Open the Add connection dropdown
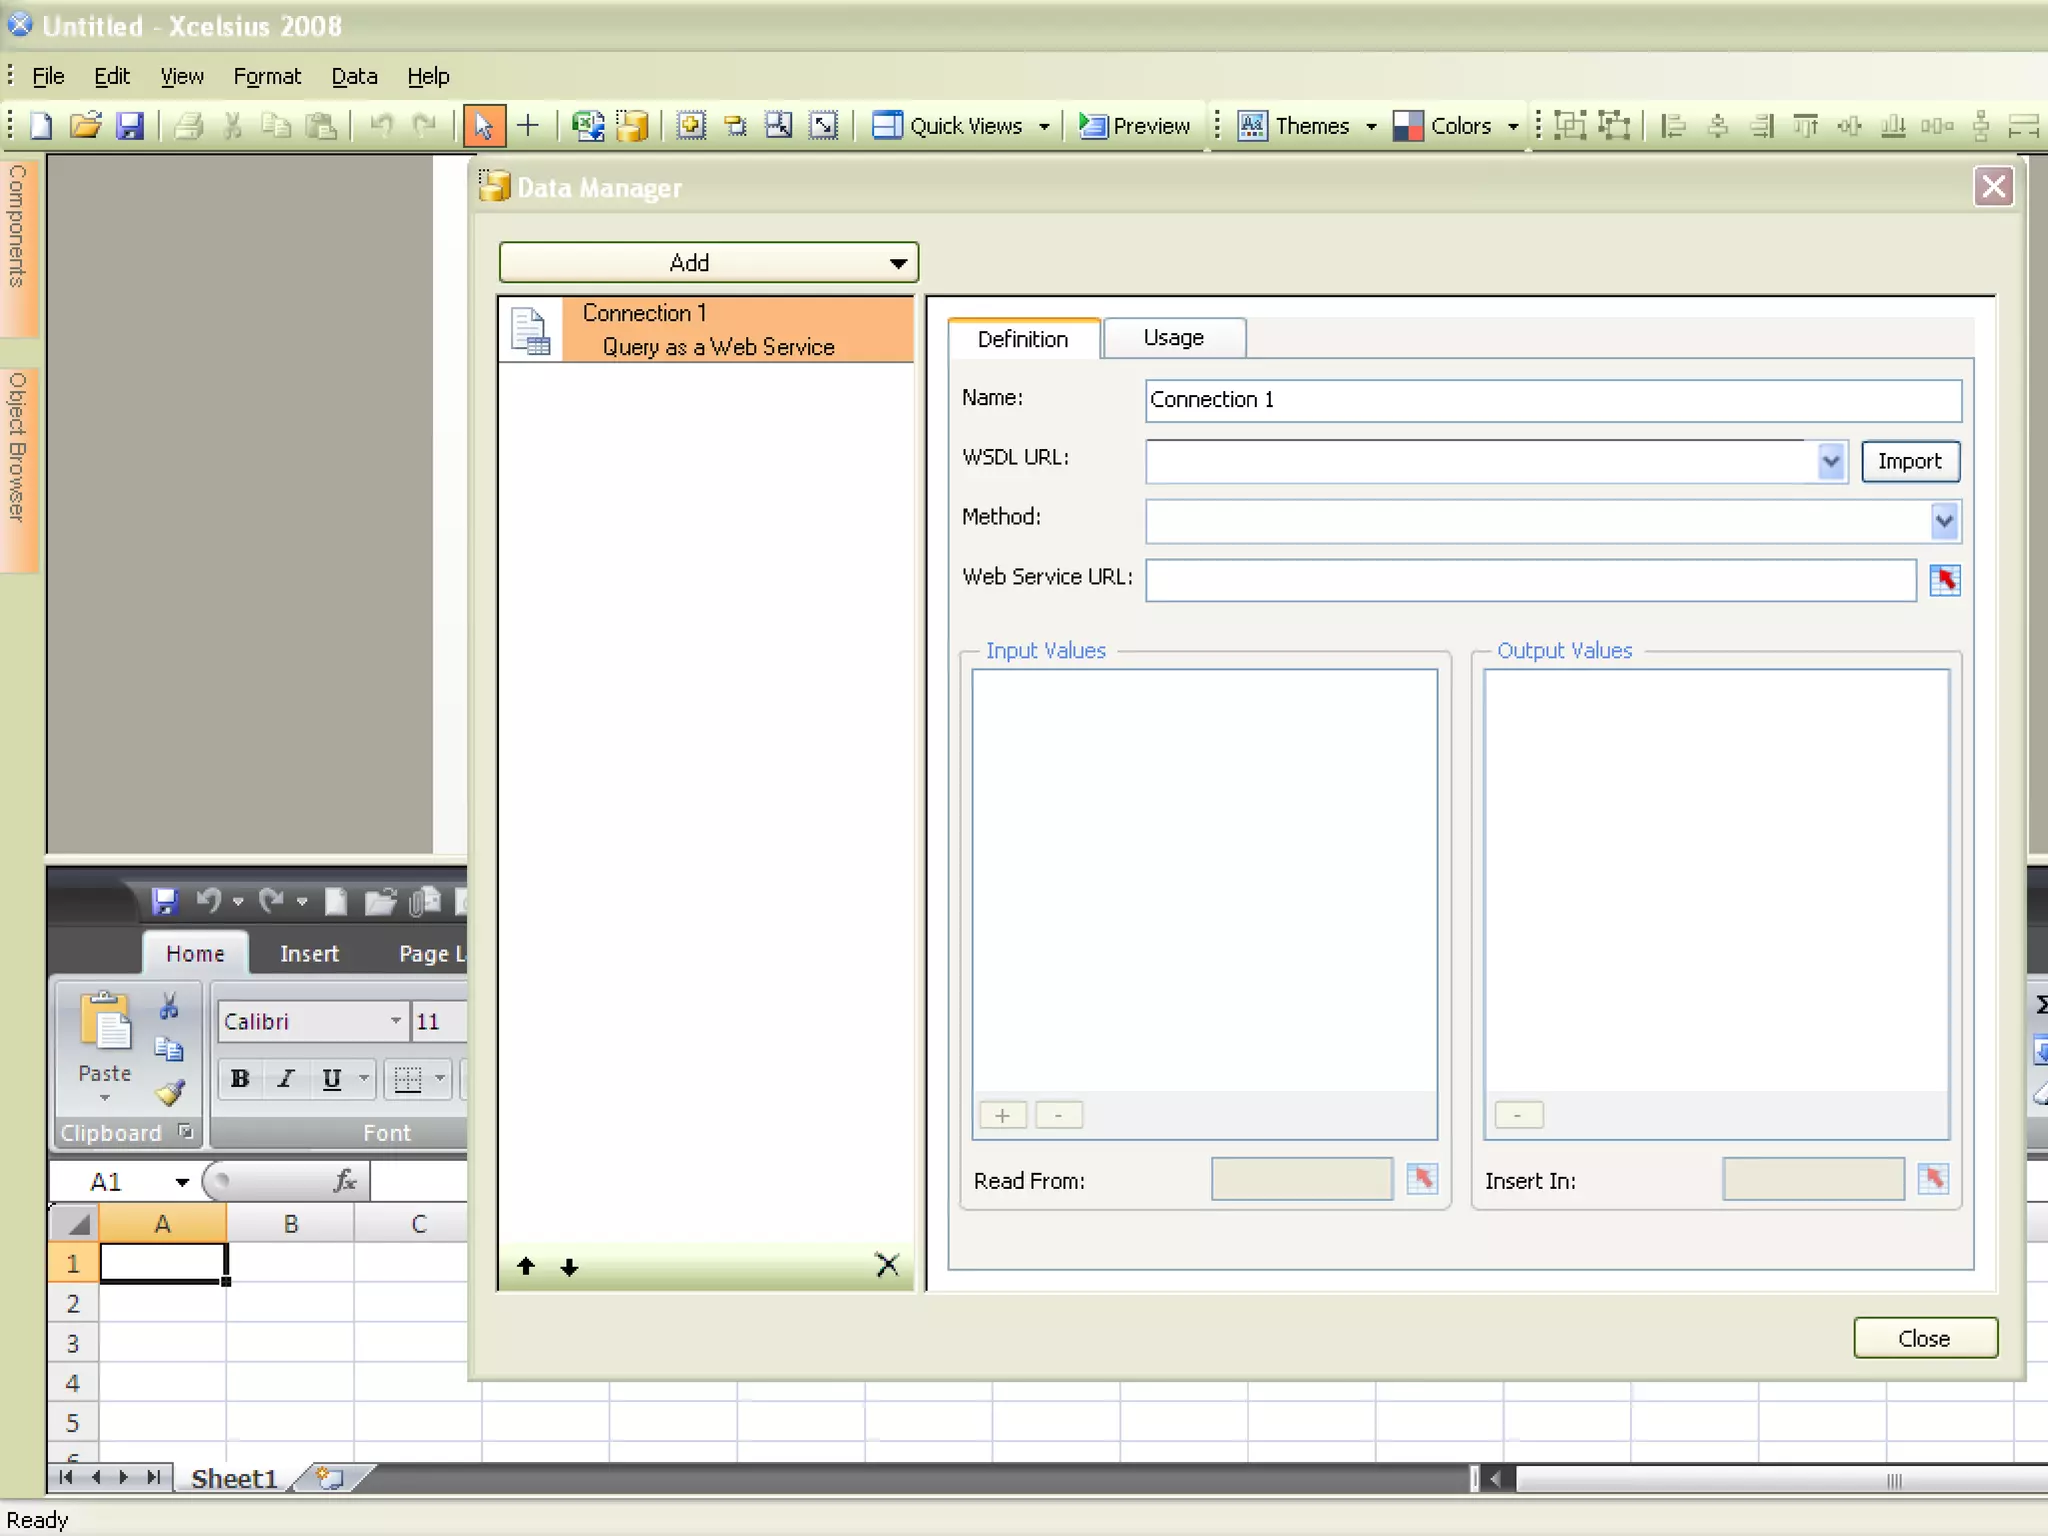The image size is (2048, 1536). click(708, 262)
